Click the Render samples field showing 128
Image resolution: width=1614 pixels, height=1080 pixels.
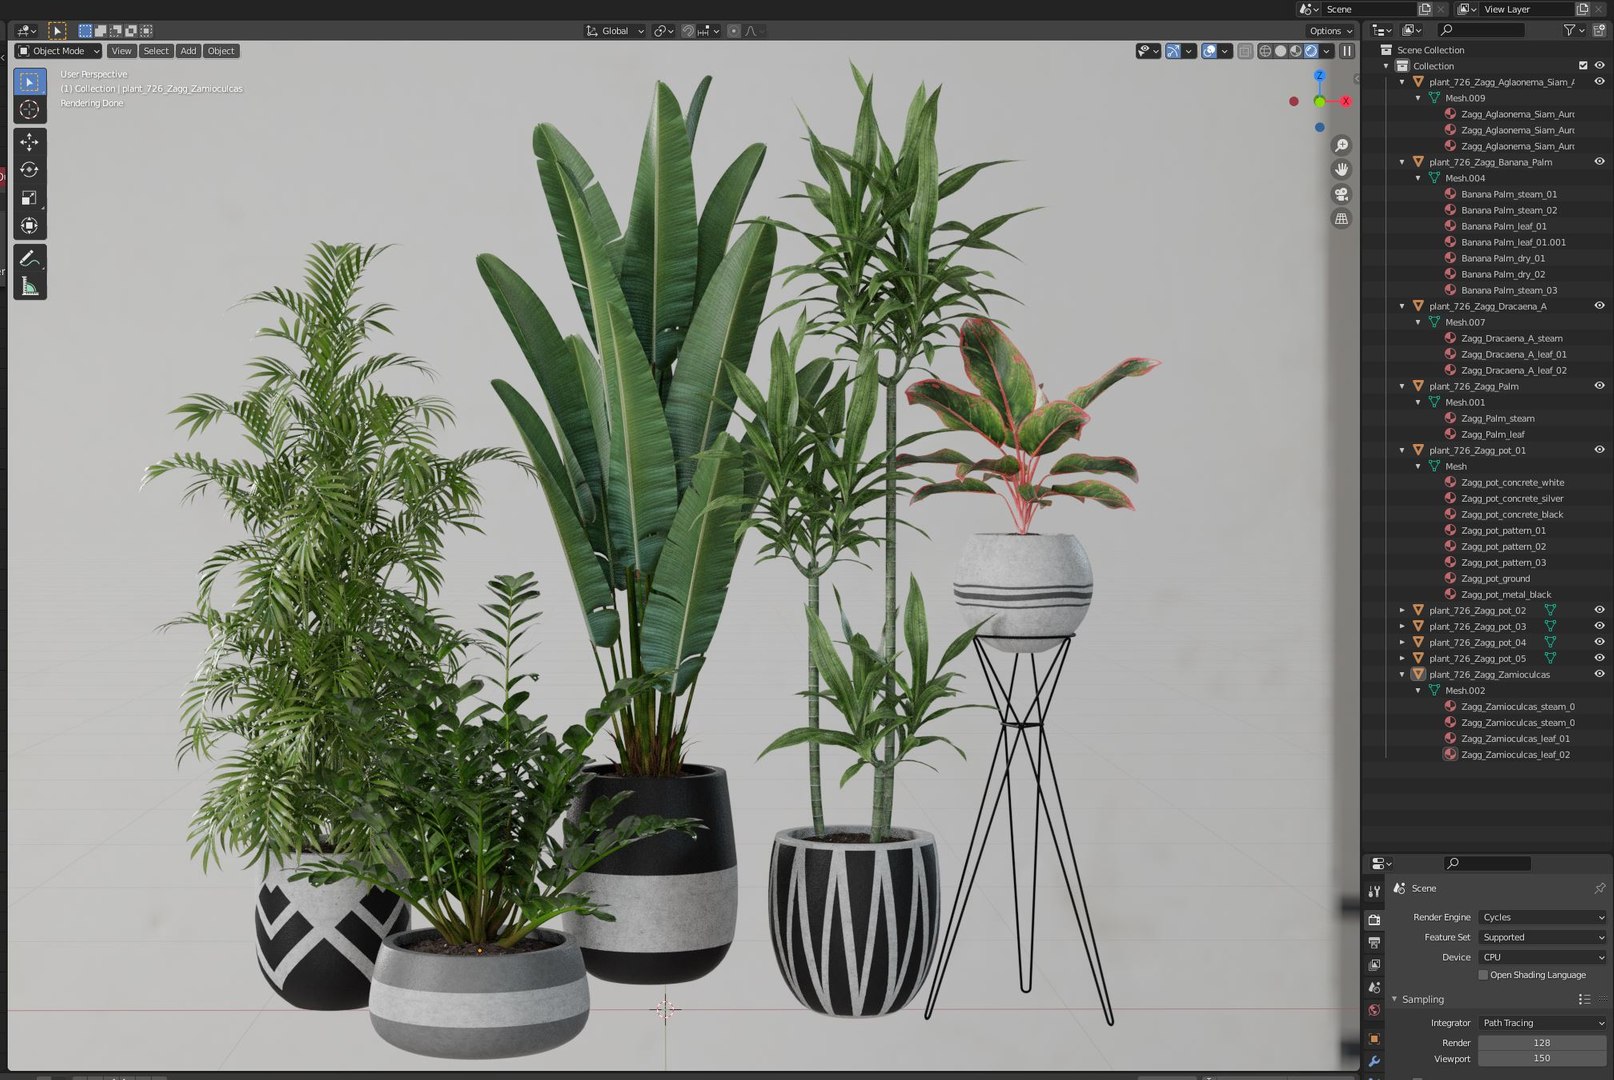click(x=1542, y=1043)
